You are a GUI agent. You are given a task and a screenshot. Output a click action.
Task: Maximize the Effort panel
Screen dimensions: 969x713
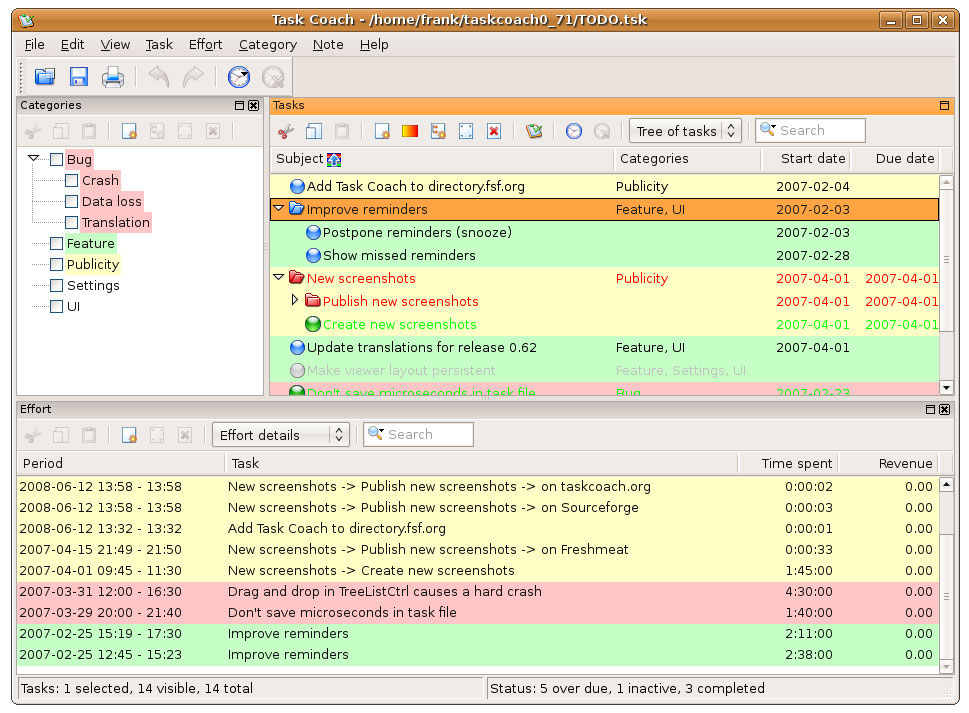(x=931, y=410)
